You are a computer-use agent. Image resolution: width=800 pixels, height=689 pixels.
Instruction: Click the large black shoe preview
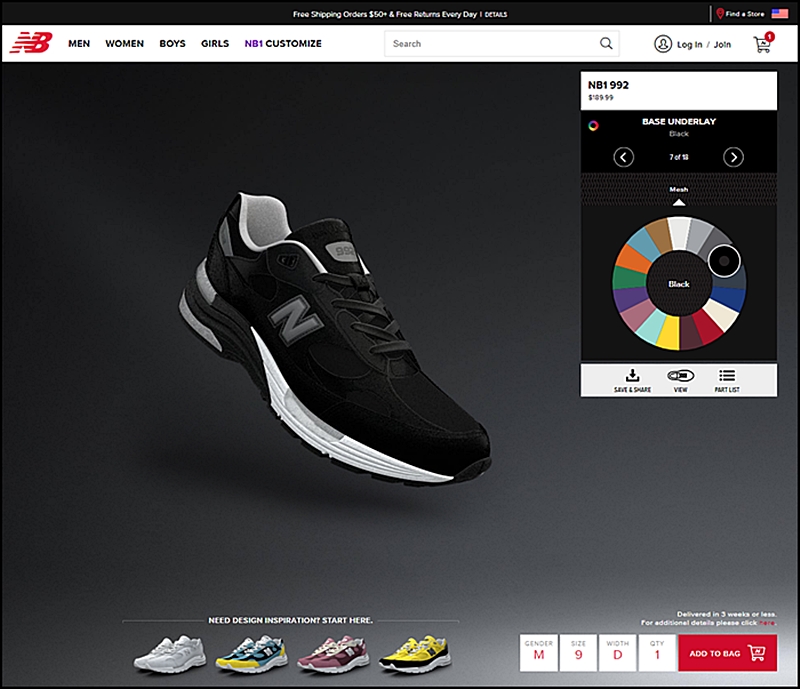pyautogui.click(x=335, y=337)
